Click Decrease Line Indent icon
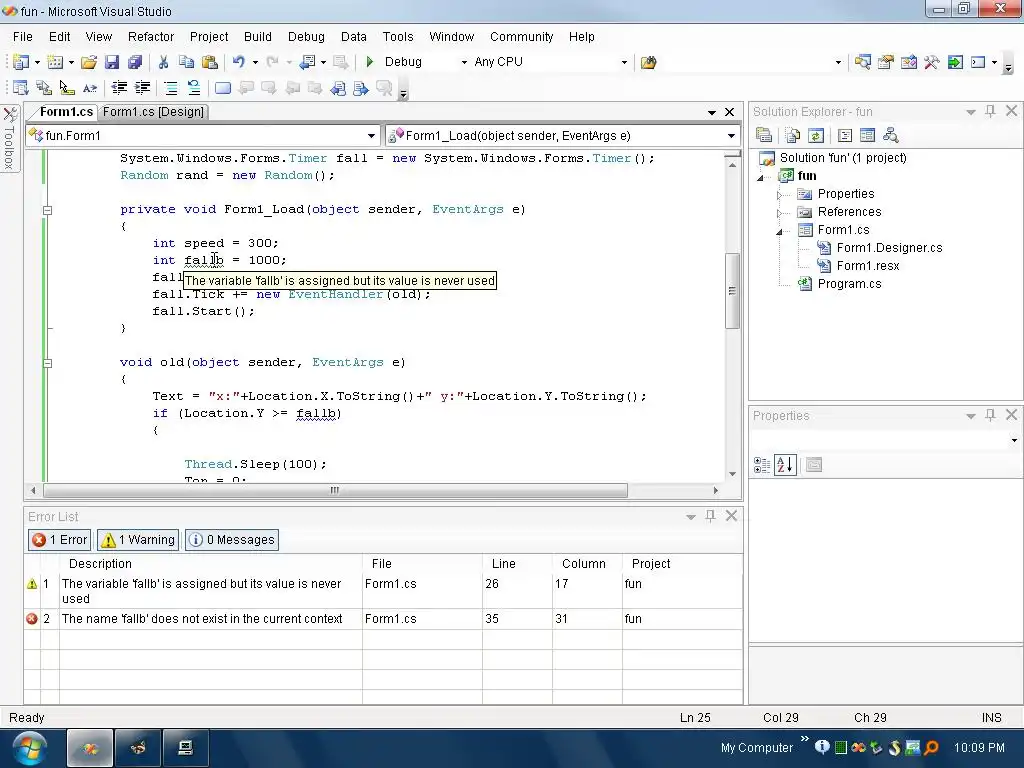Screen dimensions: 1024x768 click(119, 88)
